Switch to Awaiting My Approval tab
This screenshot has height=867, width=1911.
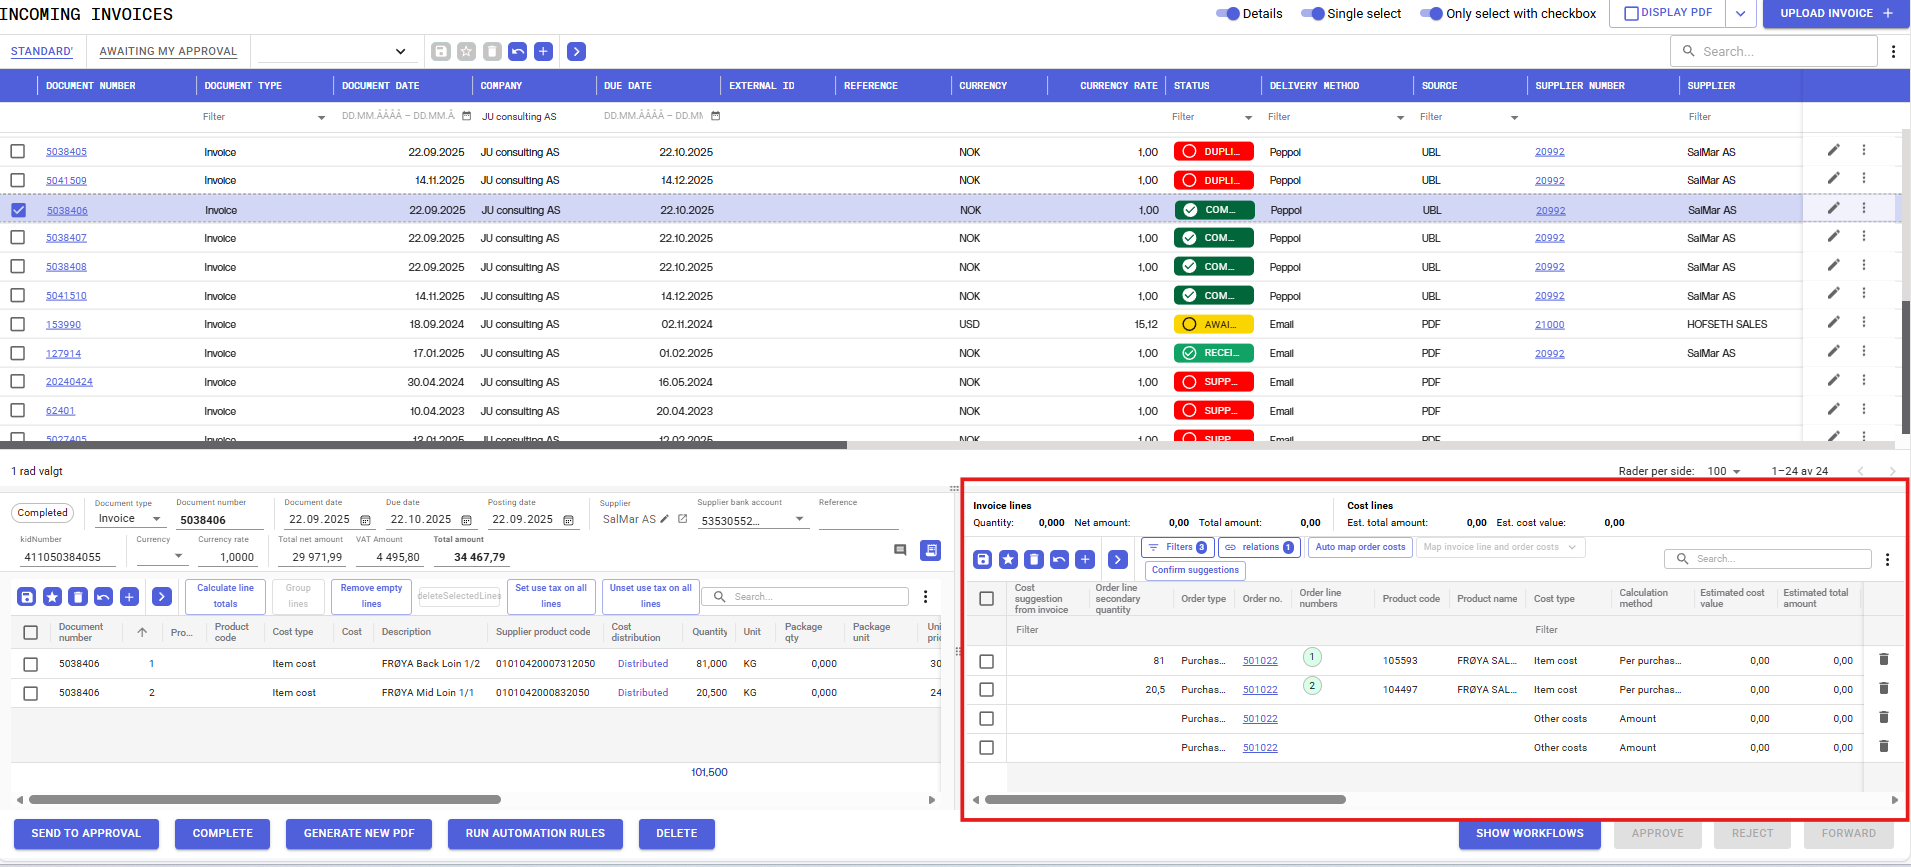point(168,51)
